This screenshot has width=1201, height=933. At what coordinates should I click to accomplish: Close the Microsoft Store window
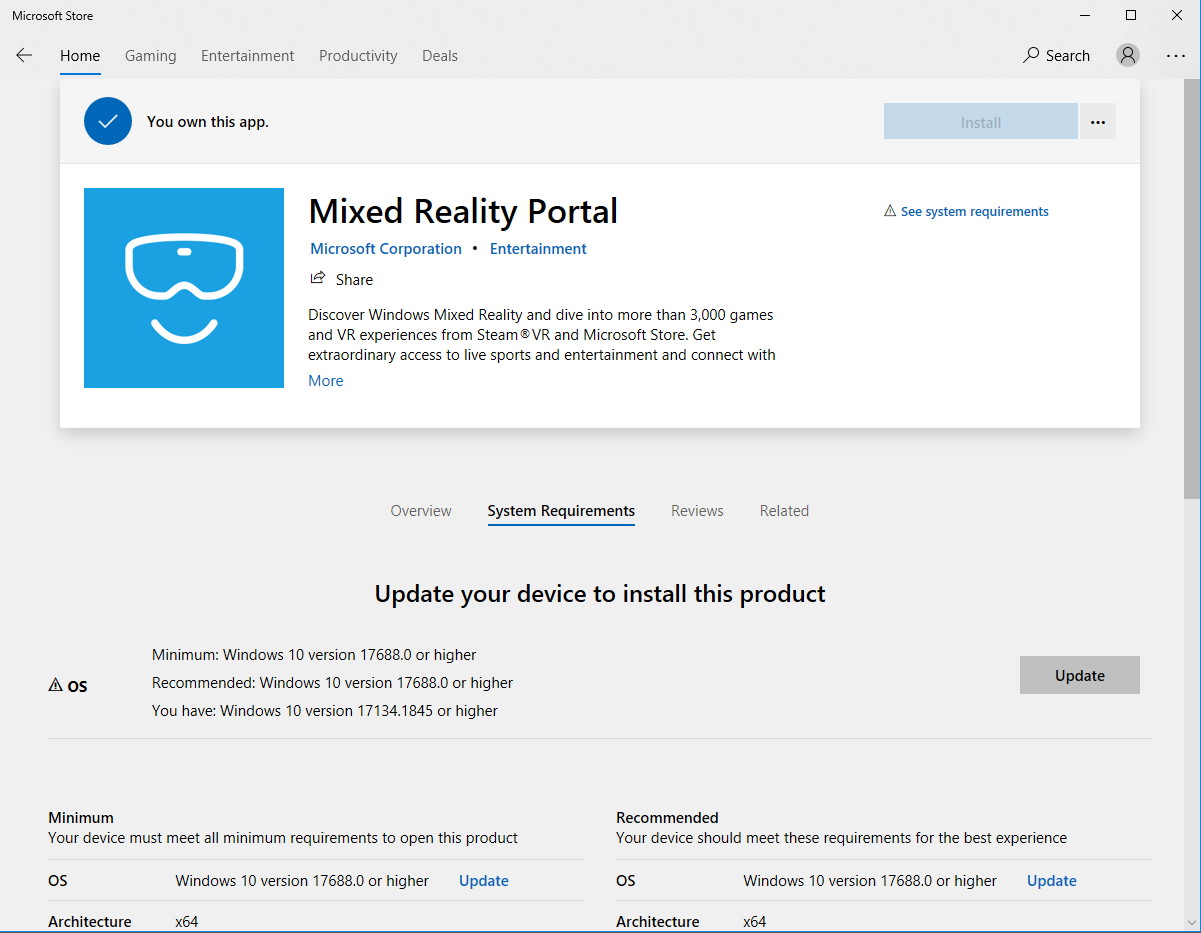coord(1177,15)
